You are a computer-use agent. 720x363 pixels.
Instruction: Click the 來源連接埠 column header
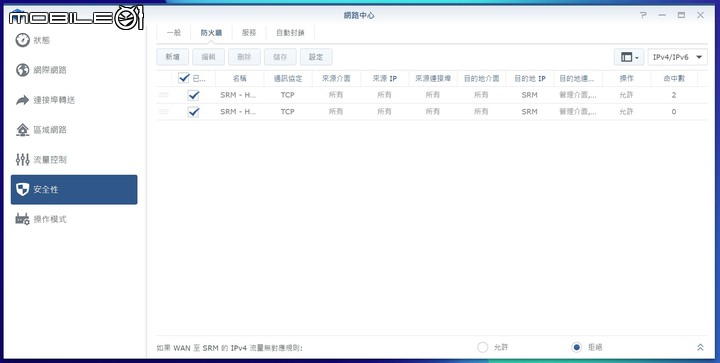pos(433,78)
